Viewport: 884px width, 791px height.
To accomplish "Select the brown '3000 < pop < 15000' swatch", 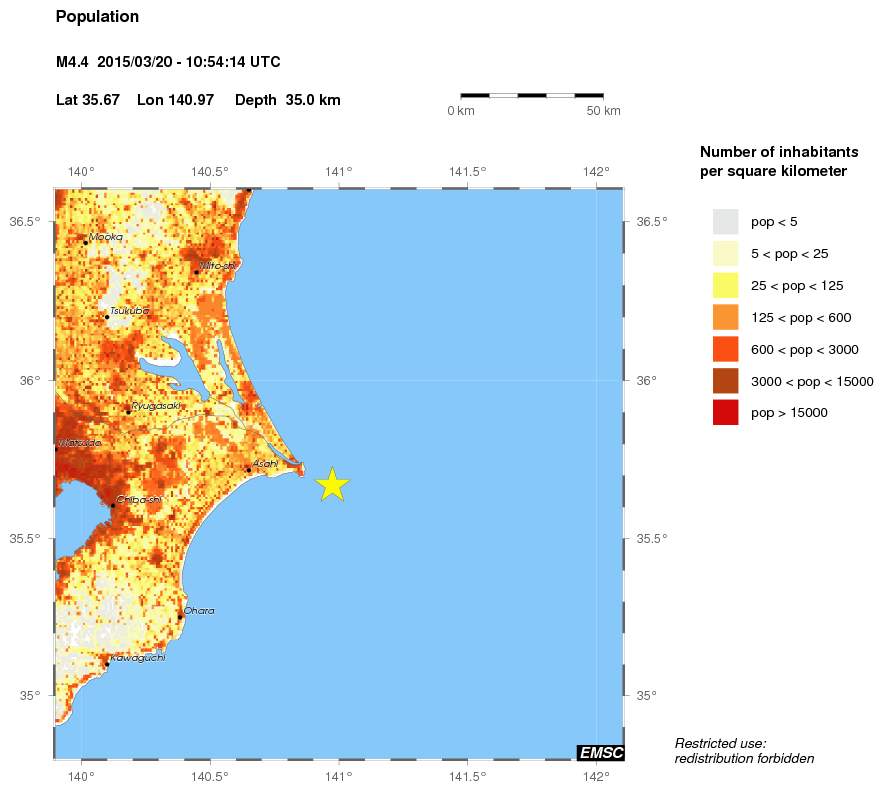I will click(725, 381).
